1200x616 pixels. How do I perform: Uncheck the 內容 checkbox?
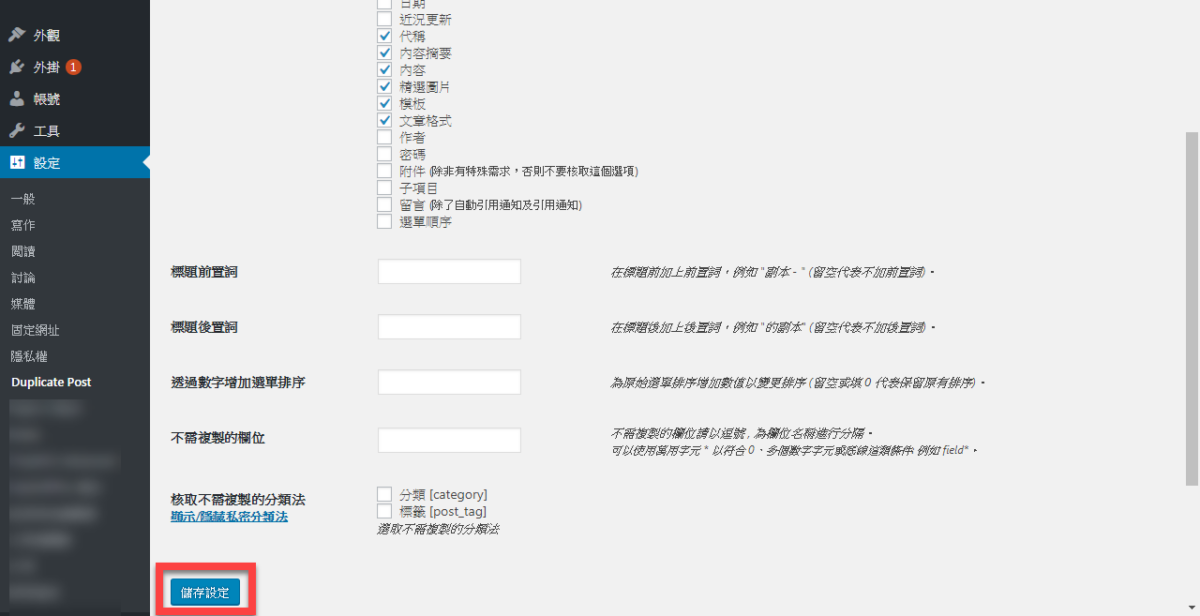click(x=384, y=70)
